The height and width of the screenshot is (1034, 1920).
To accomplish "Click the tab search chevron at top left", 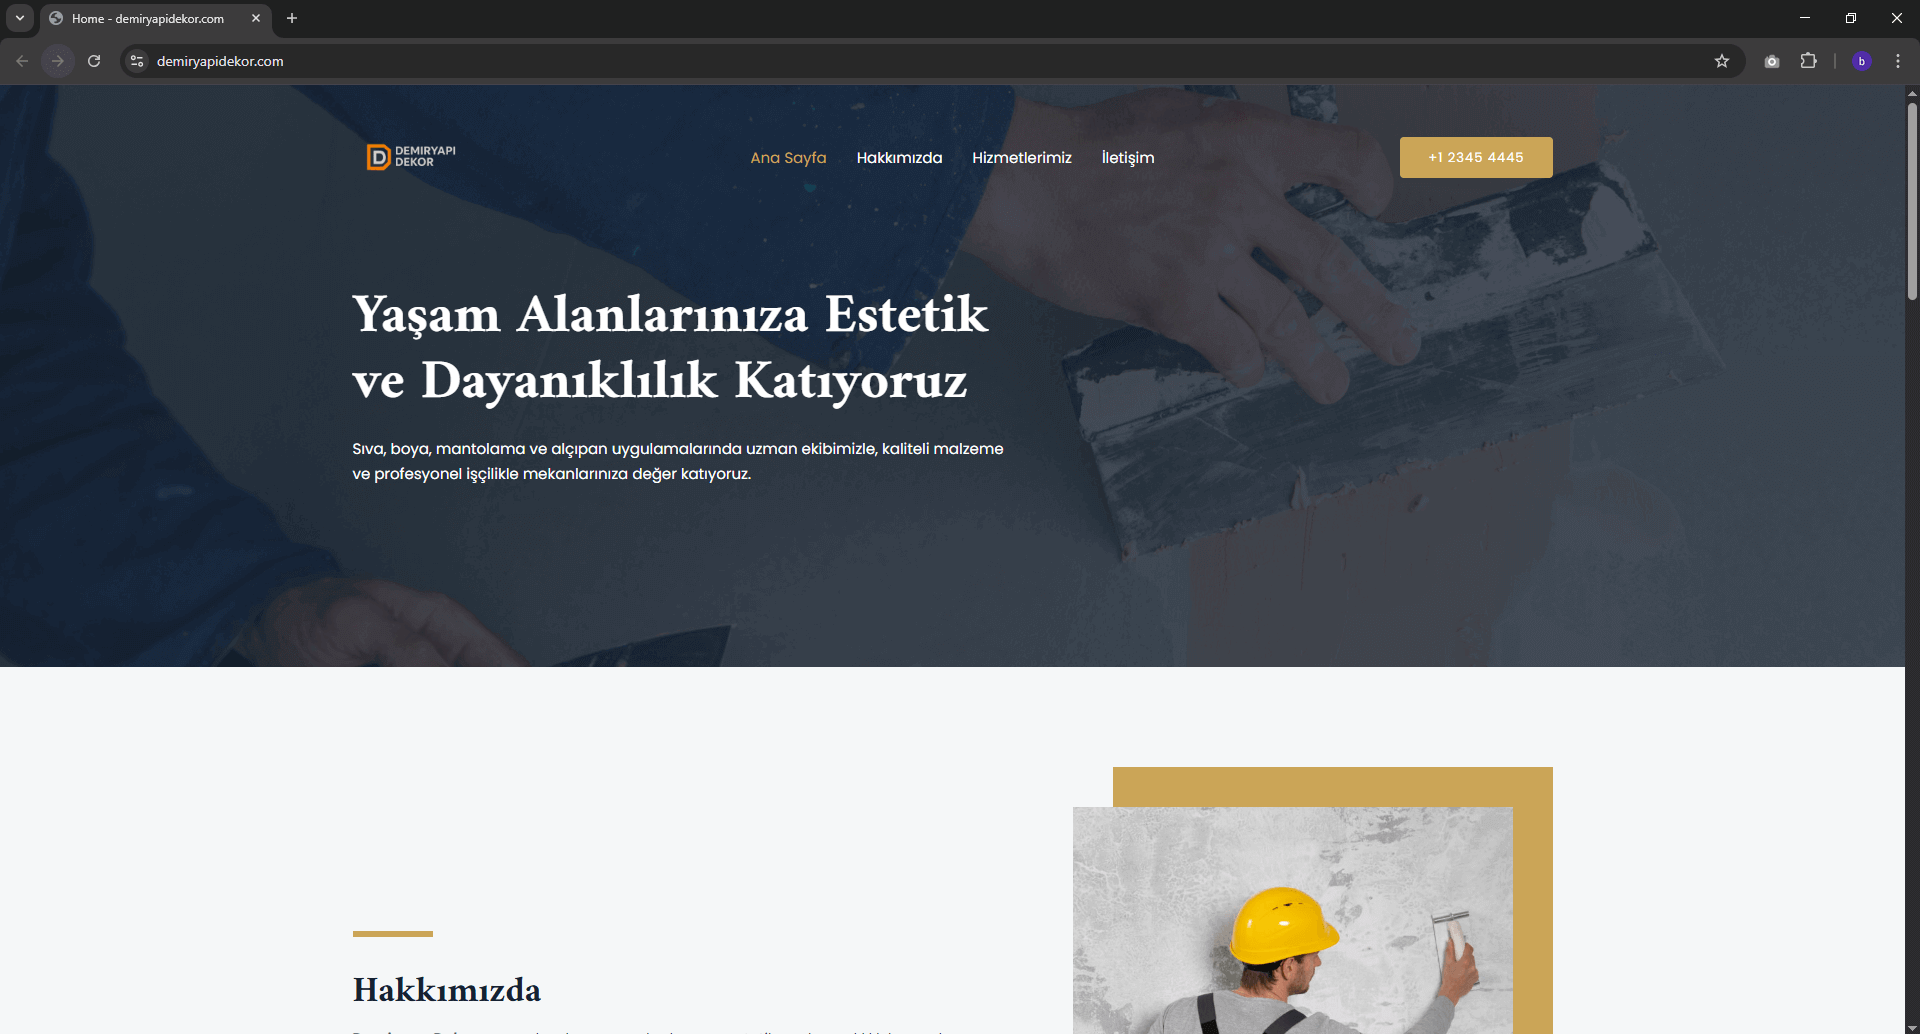I will [19, 17].
